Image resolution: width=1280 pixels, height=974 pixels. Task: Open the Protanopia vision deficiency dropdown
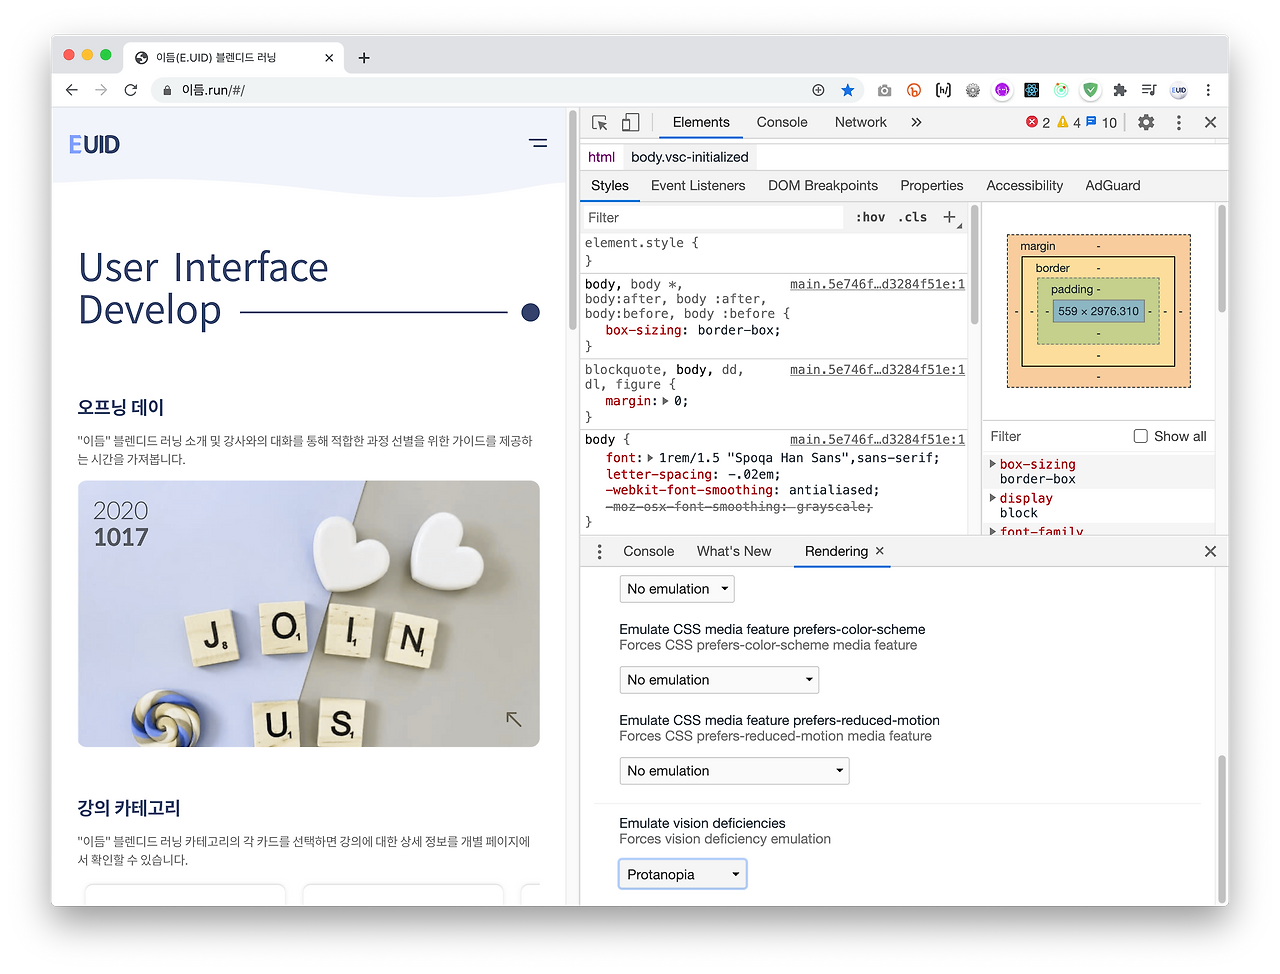683,875
